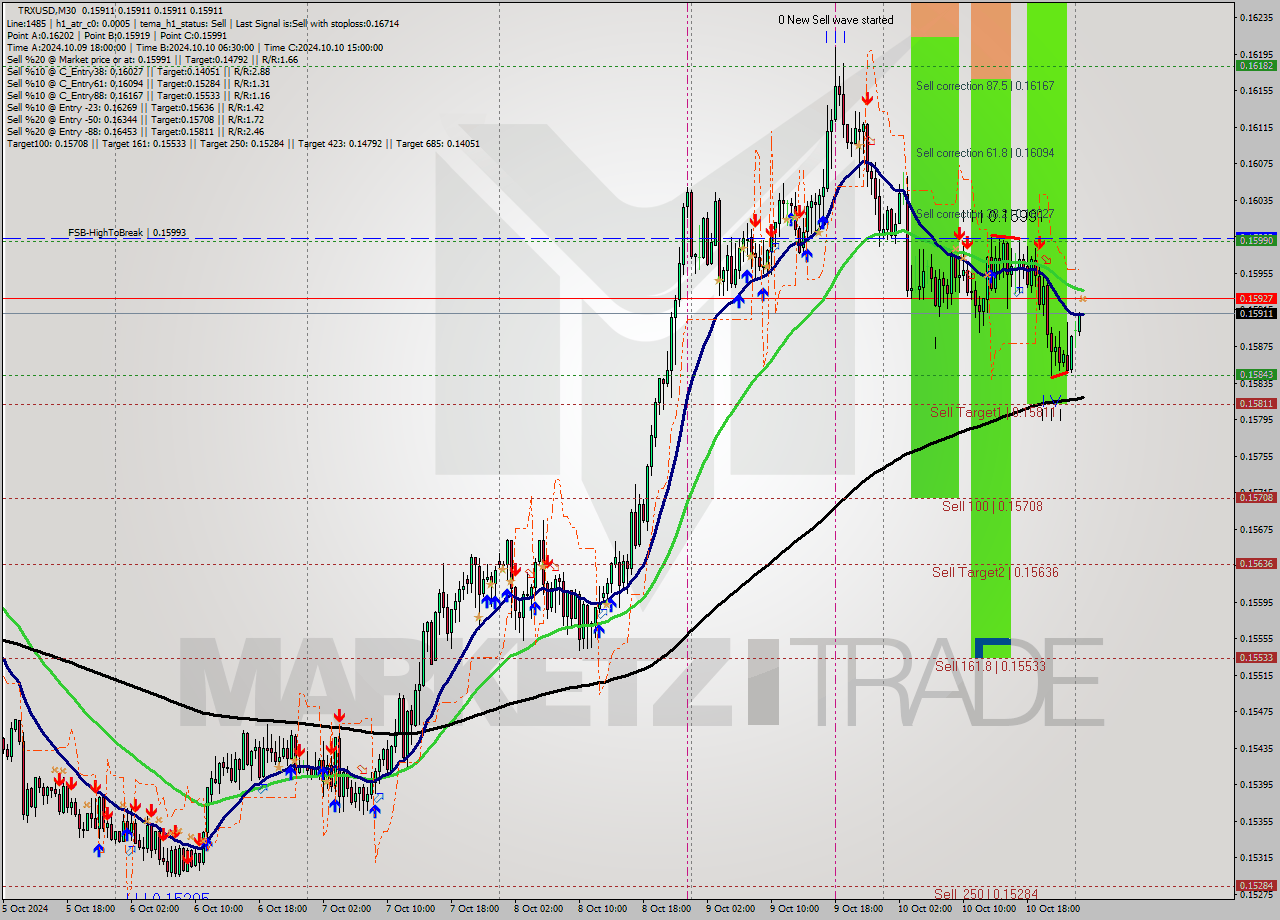
Task: Click the 'Sell %20 @ Entry -88' info line
Action: (135, 132)
